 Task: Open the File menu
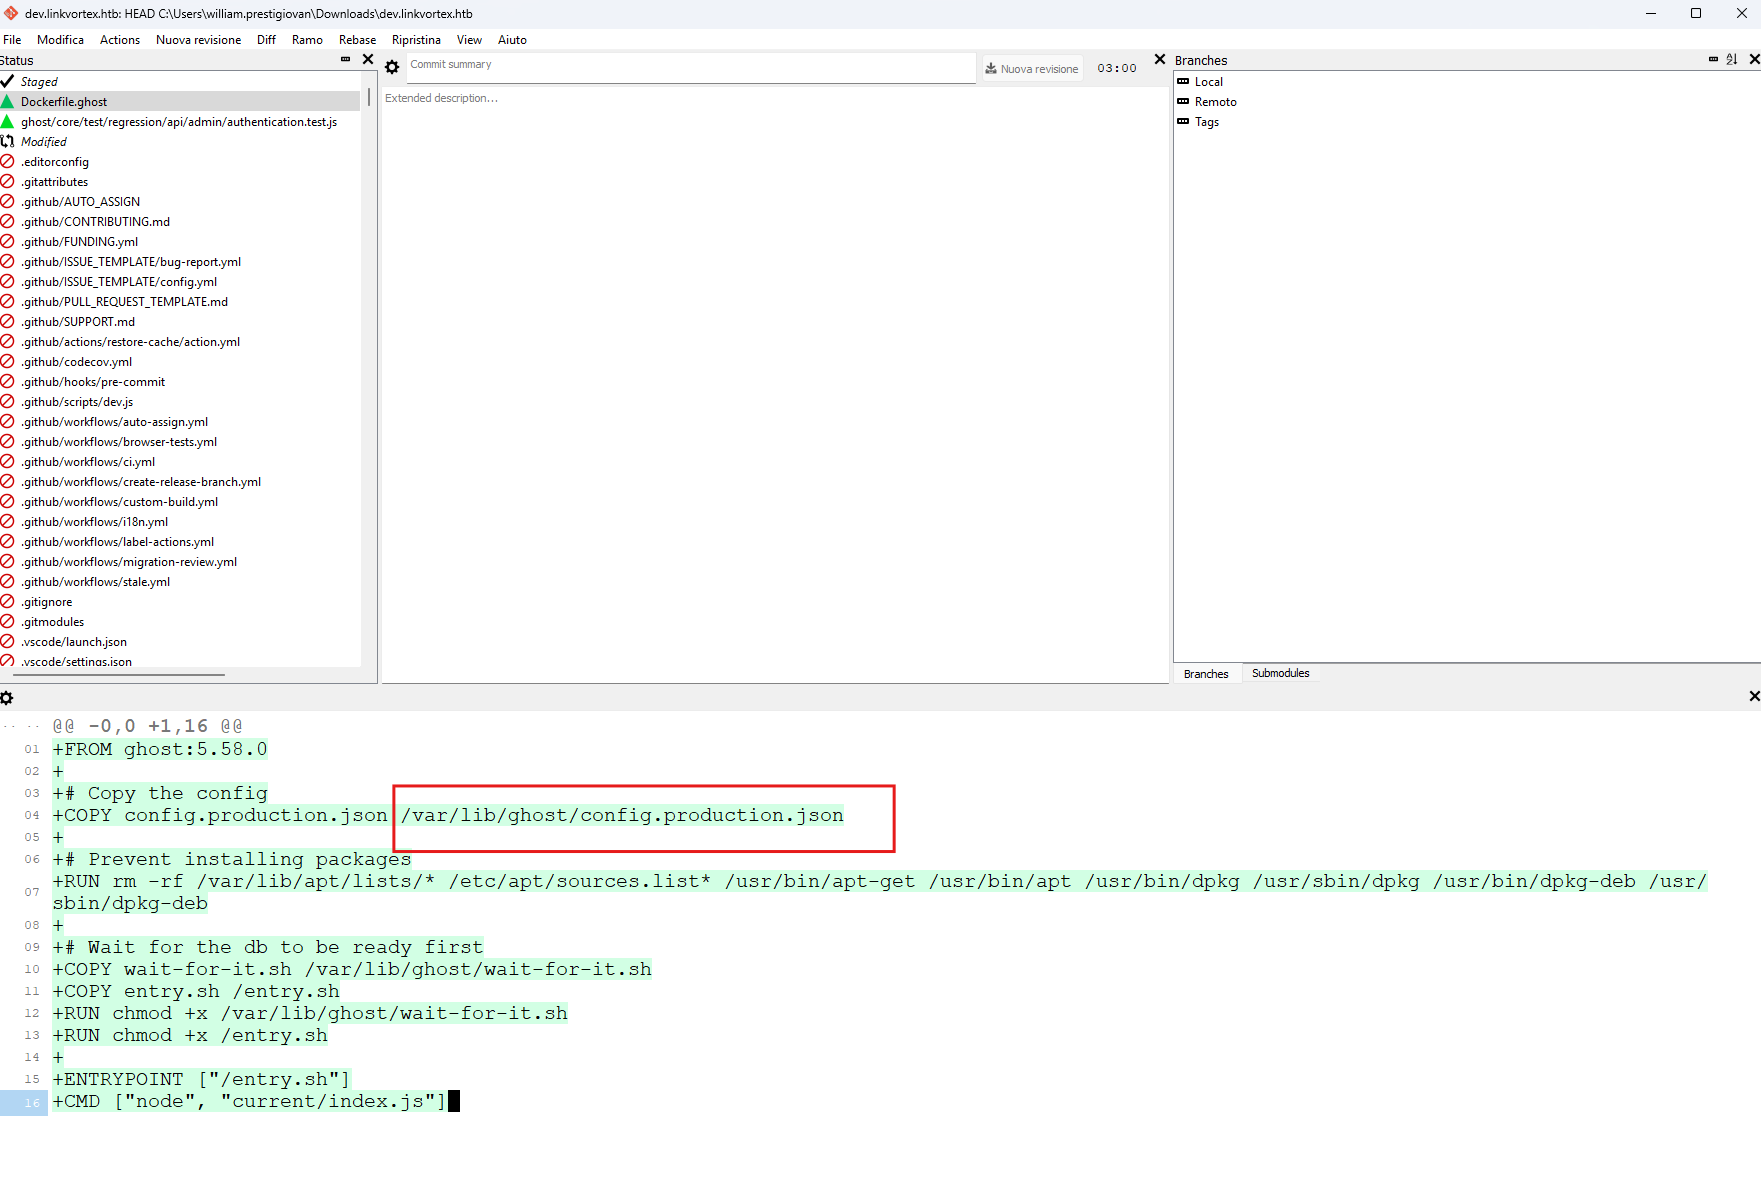point(12,40)
